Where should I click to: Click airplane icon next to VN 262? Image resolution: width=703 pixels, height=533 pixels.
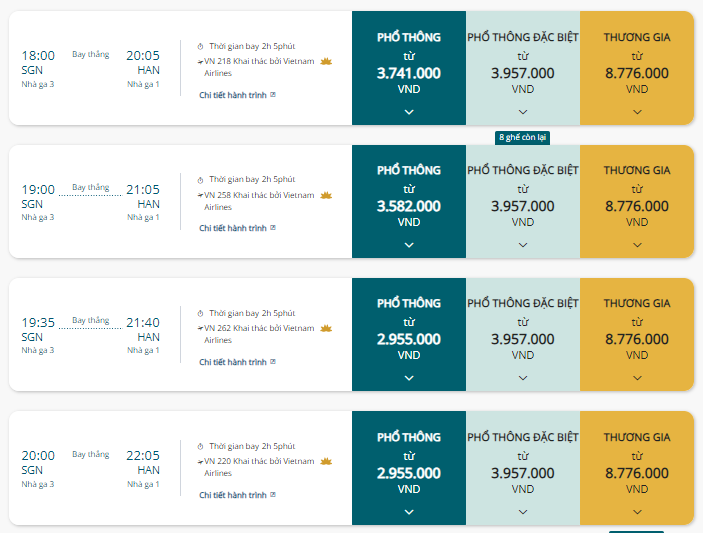[200, 328]
